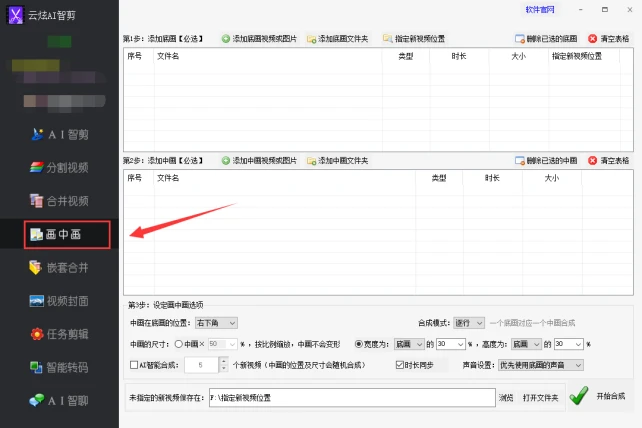642x428 pixels.
Task: Click 序号 header in step 2 table
Action: tap(135, 178)
